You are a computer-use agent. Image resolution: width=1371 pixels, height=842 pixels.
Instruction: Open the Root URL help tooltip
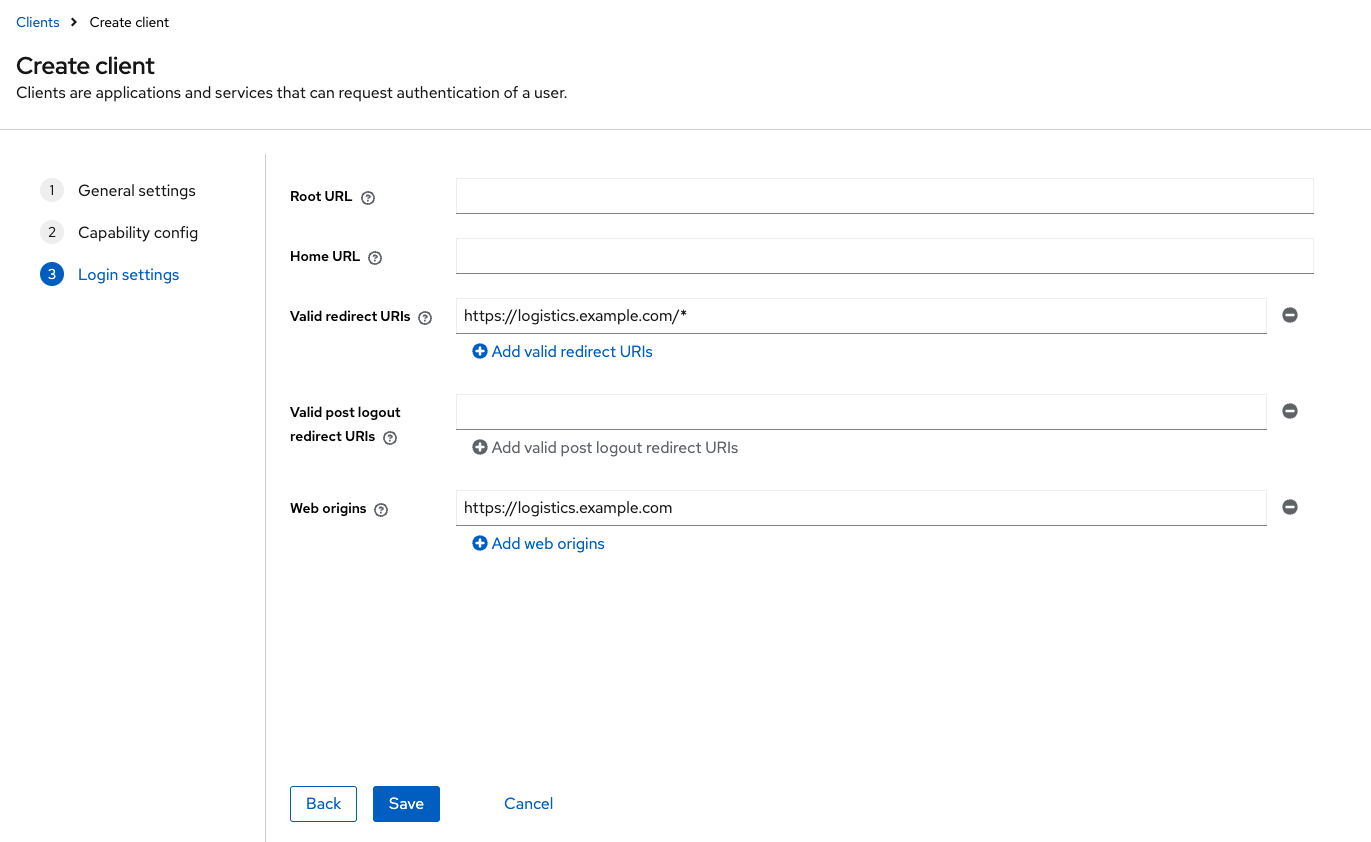click(x=367, y=197)
